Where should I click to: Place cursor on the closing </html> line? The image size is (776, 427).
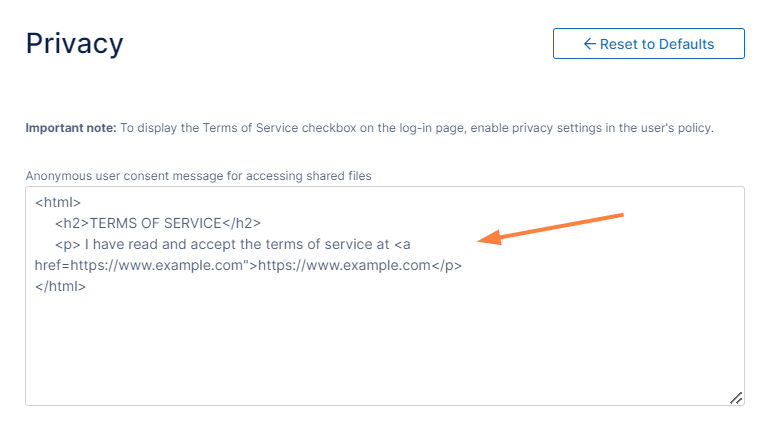pyautogui.click(x=60, y=287)
